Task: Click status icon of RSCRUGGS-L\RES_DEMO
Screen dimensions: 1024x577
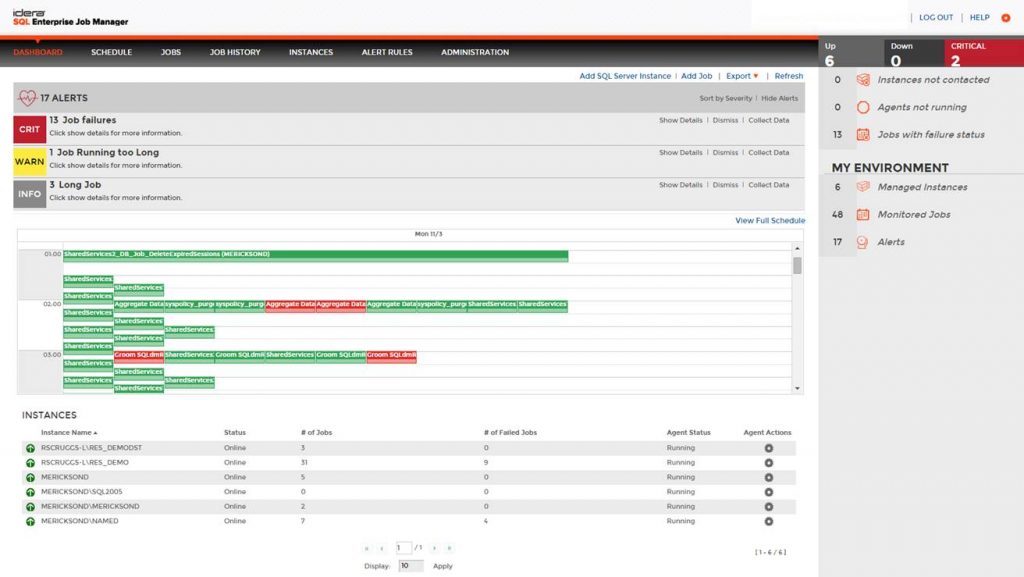Action: (x=30, y=463)
